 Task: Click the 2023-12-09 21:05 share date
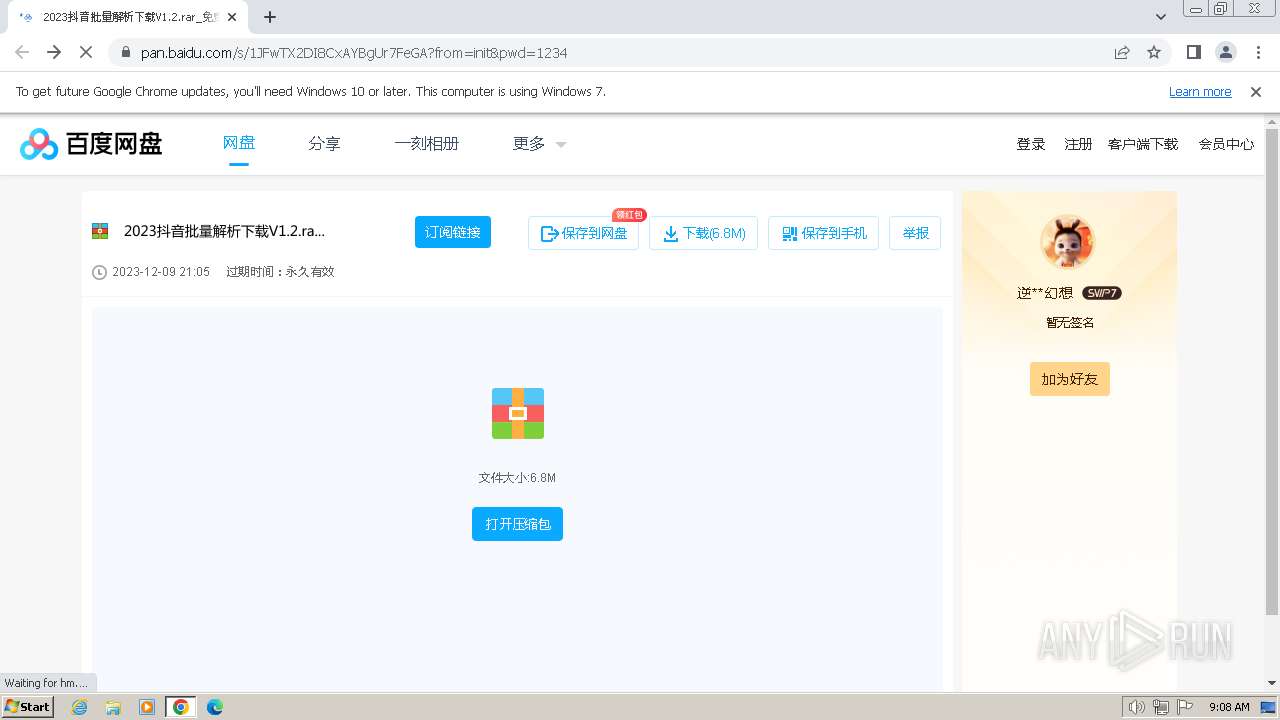(161, 272)
